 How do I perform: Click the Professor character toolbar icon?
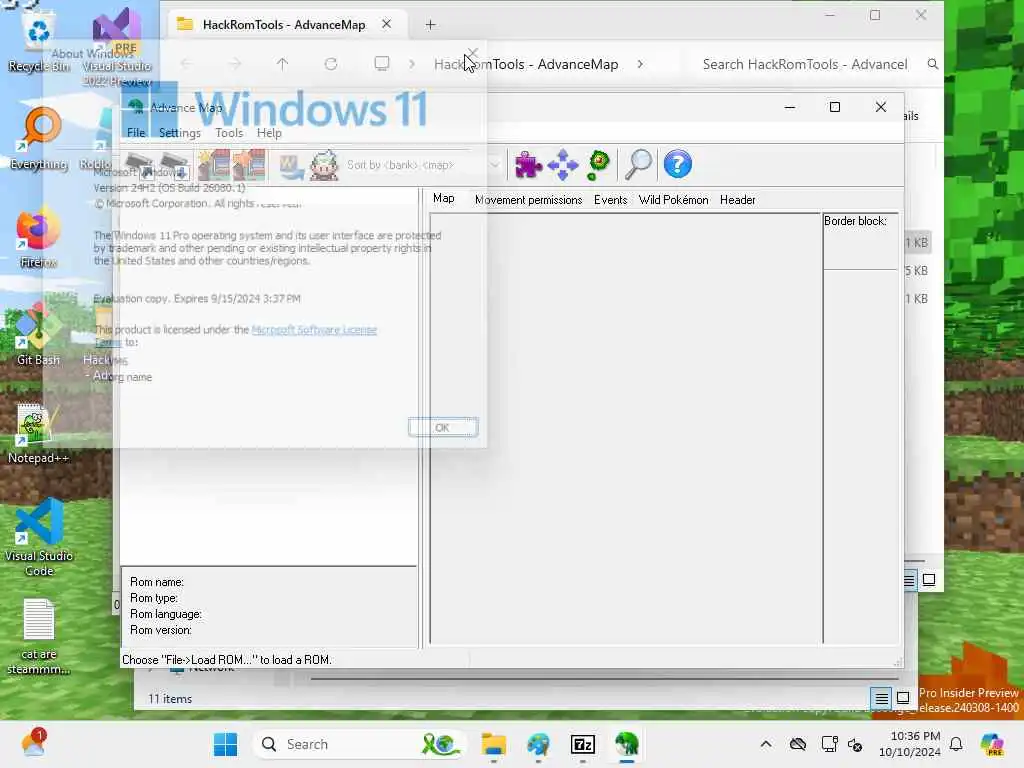click(x=324, y=165)
